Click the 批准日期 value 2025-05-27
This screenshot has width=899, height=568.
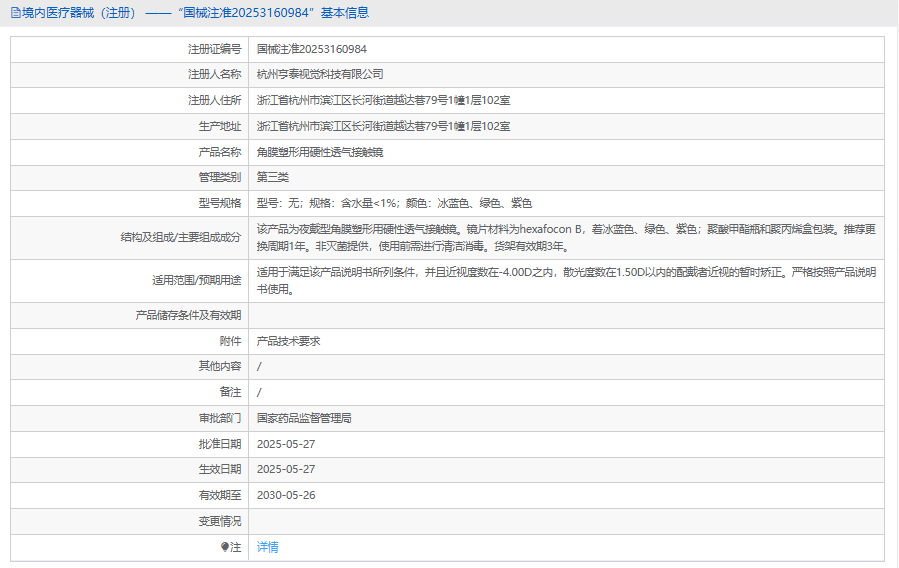(286, 444)
